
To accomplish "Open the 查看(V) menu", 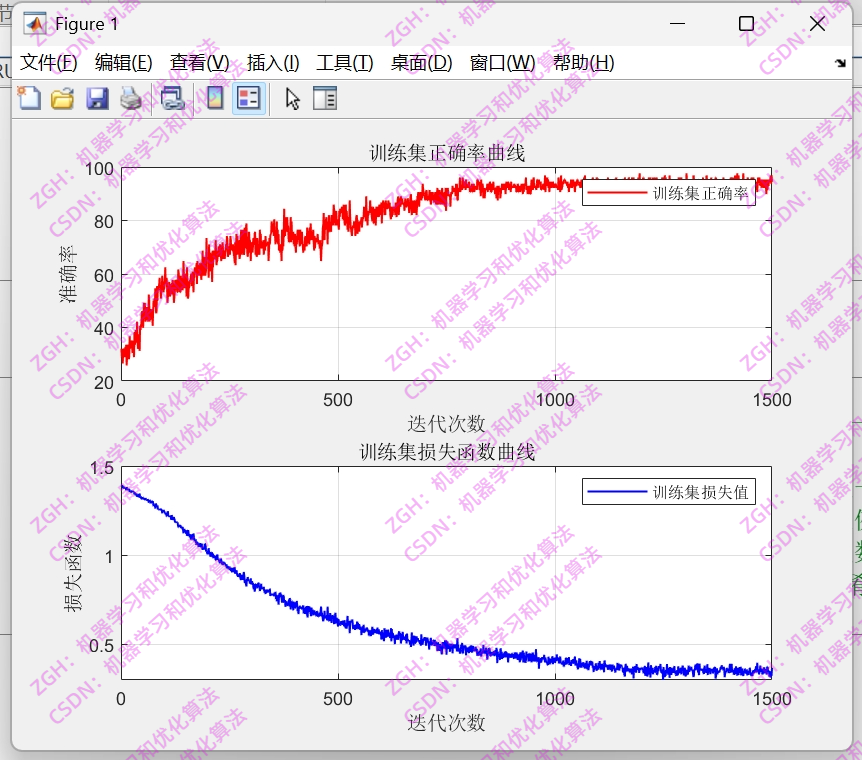I will [x=200, y=63].
